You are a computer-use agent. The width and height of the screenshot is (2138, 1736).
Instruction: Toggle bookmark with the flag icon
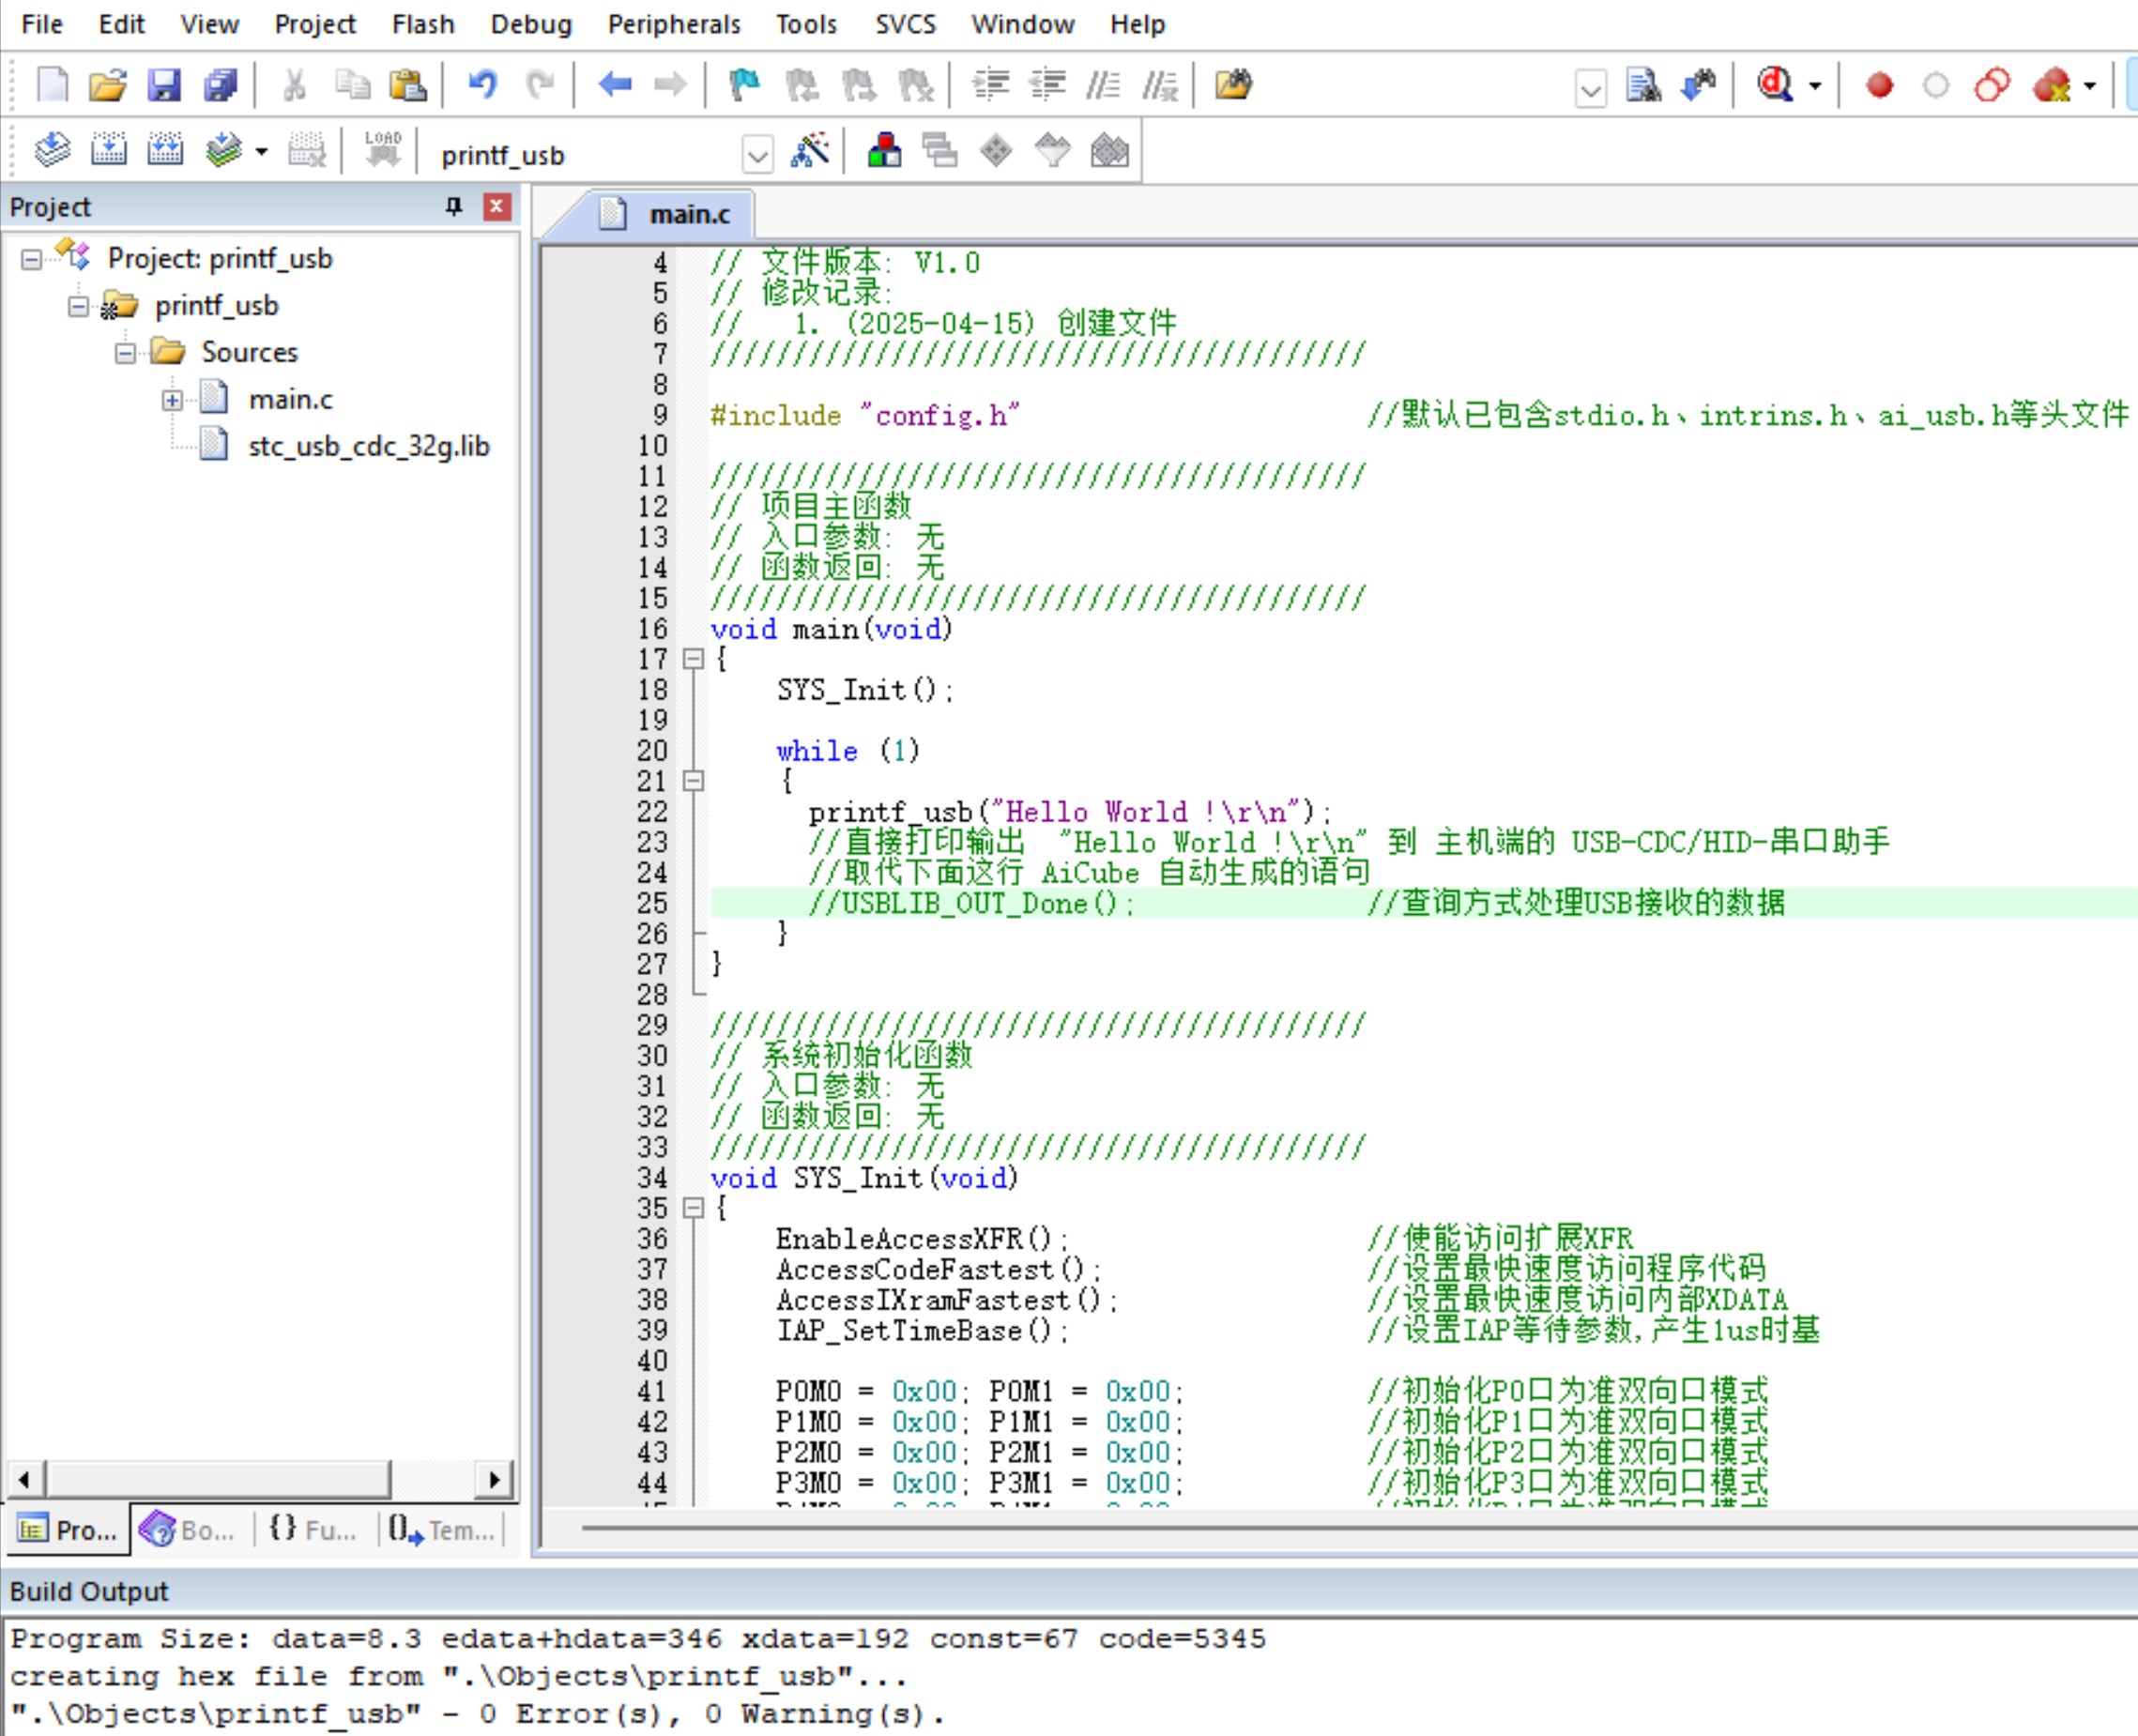point(744,85)
